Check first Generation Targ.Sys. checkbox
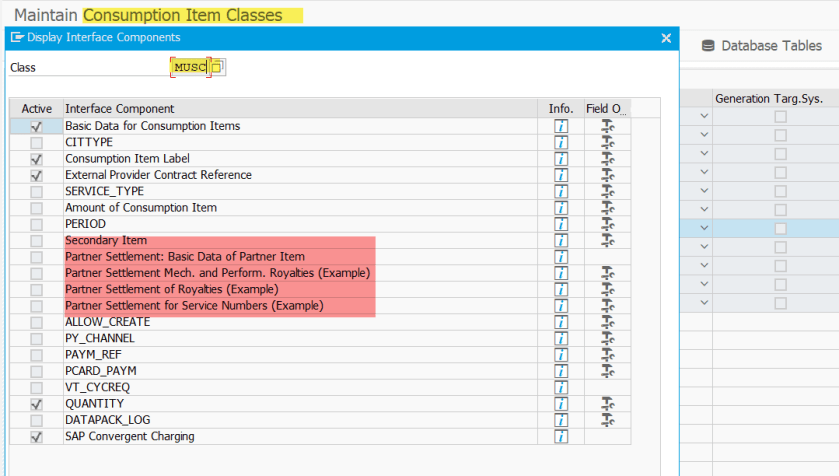Viewport: 839px width, 476px height. point(781,116)
